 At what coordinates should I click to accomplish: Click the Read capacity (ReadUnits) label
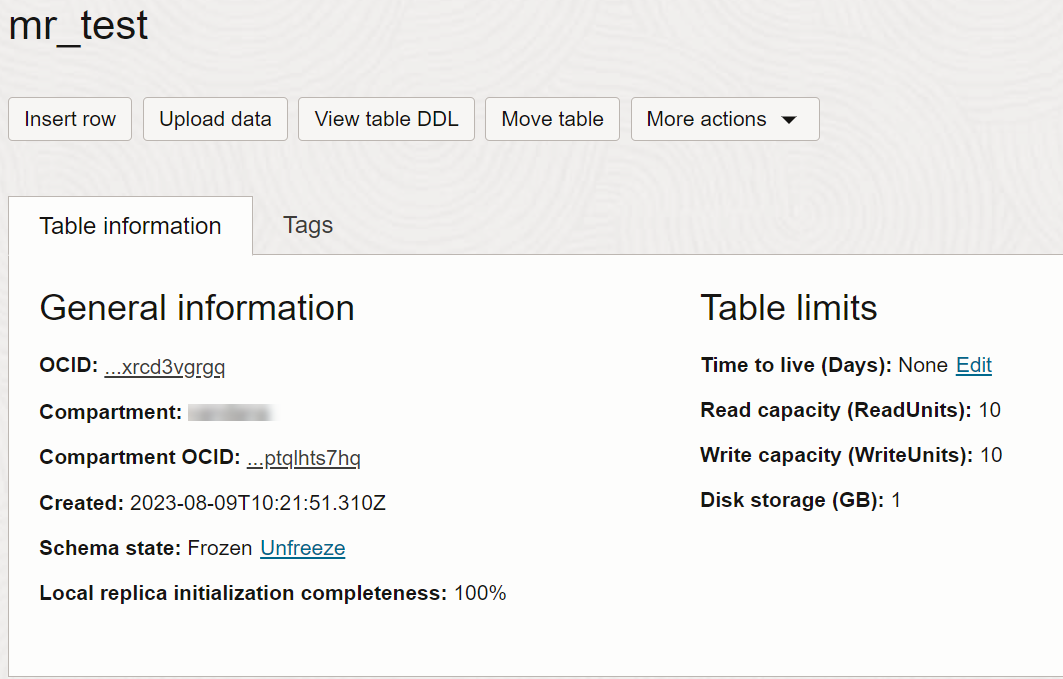[836, 410]
